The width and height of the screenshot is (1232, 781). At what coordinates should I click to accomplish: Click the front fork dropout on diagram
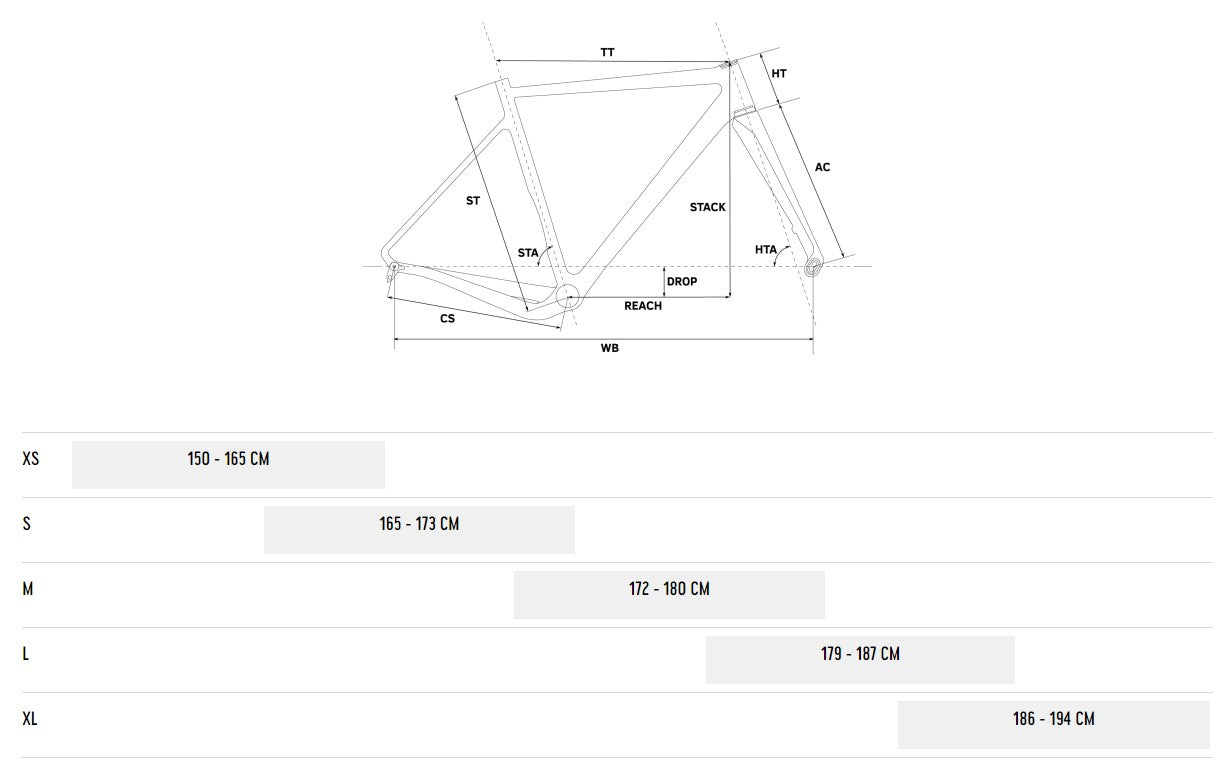click(812, 266)
